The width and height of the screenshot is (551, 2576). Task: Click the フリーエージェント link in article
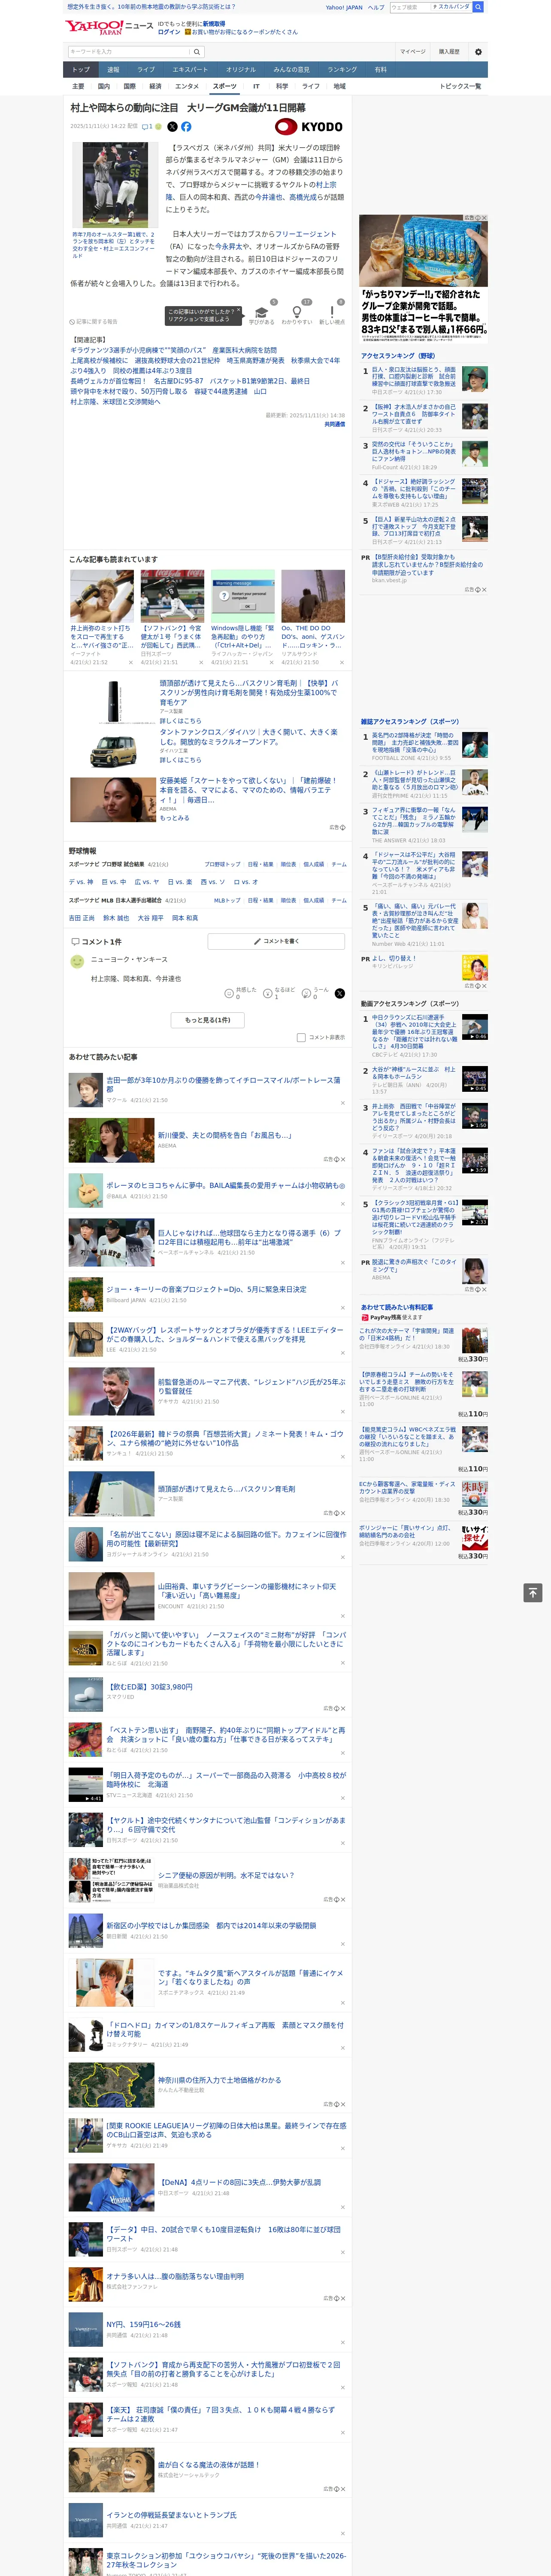(x=306, y=234)
